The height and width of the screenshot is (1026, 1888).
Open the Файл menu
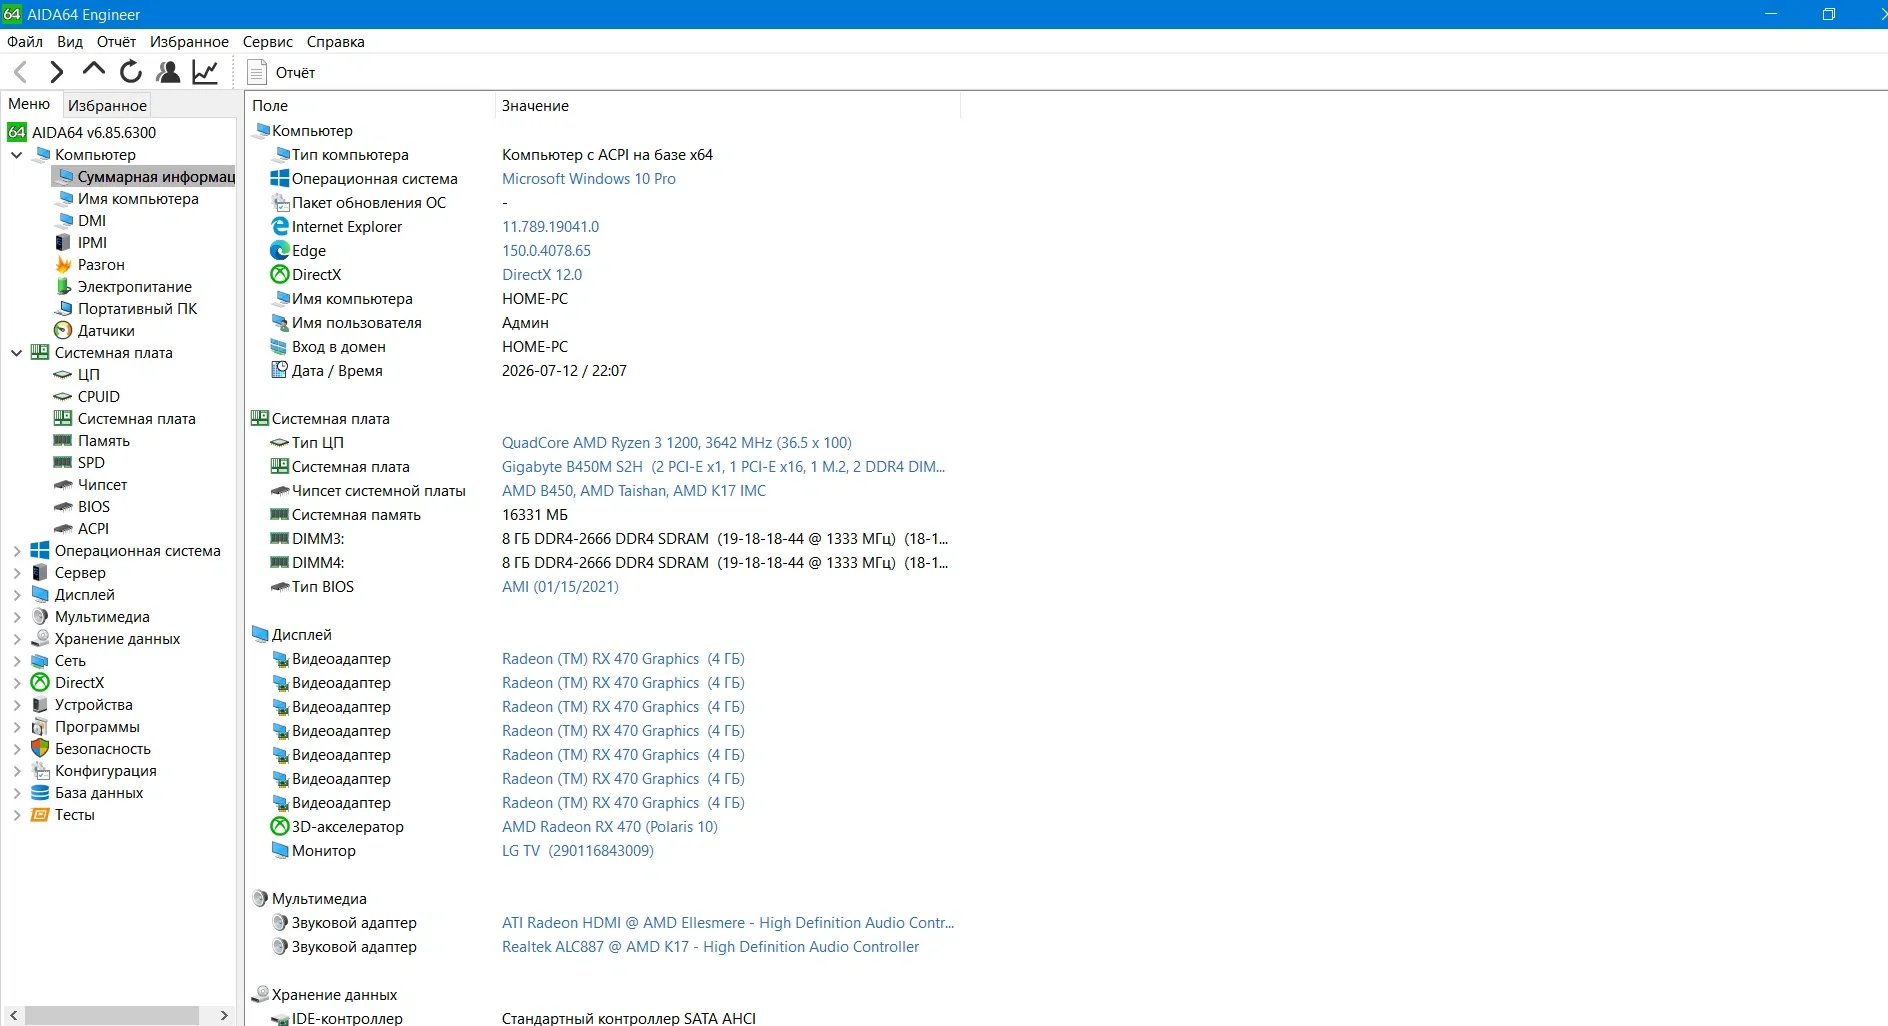[x=25, y=42]
